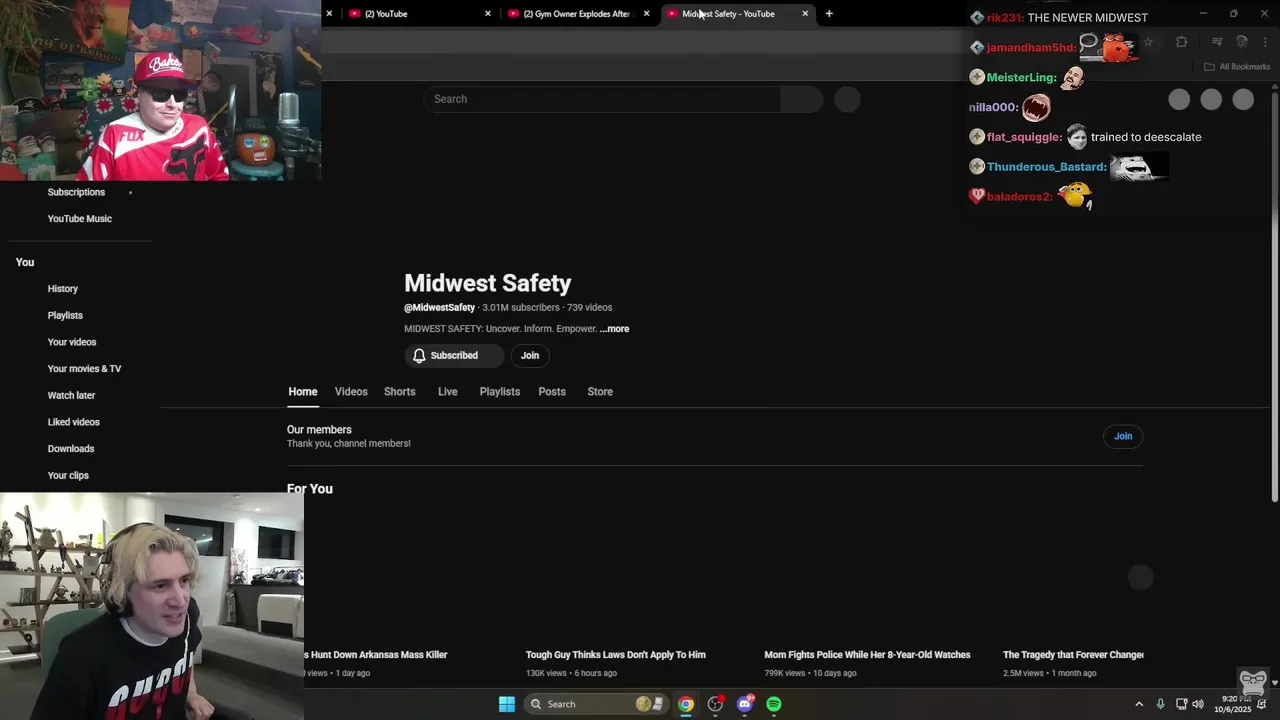Open the media controls icon in Chrome toolbar

[1217, 42]
